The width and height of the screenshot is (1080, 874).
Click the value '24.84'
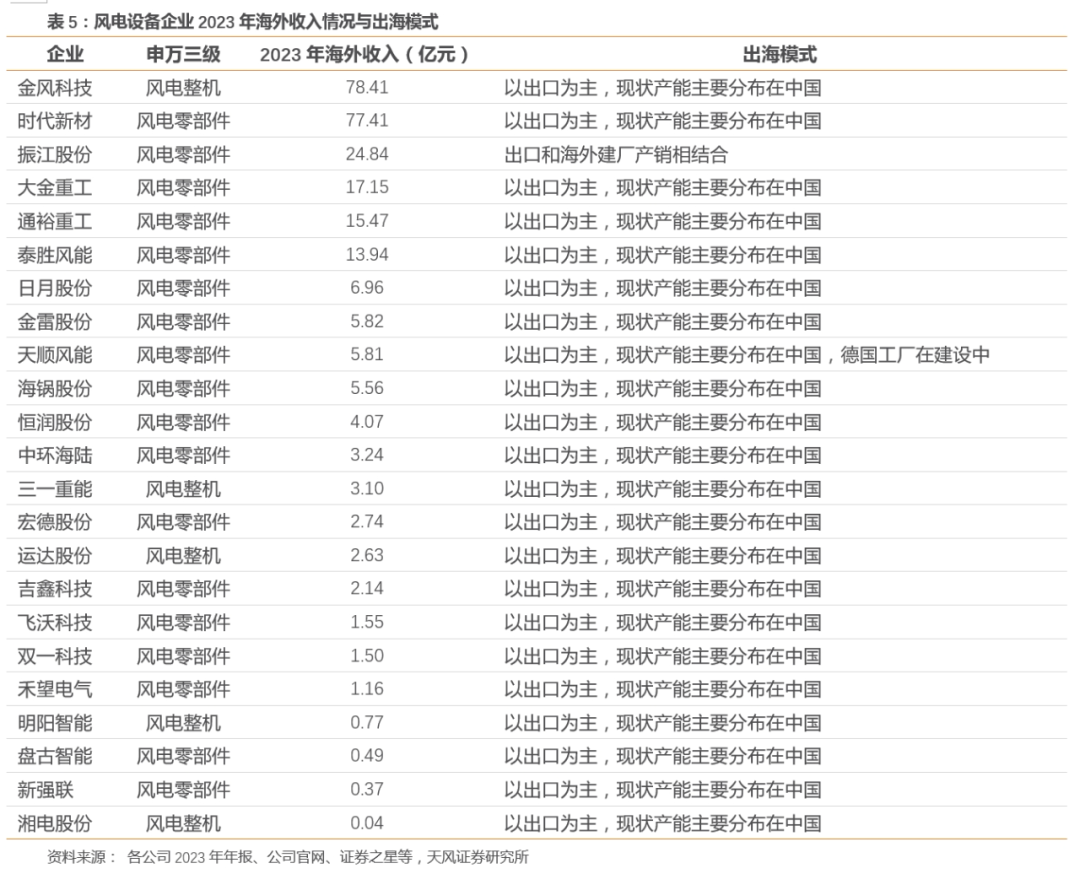pyautogui.click(x=367, y=154)
